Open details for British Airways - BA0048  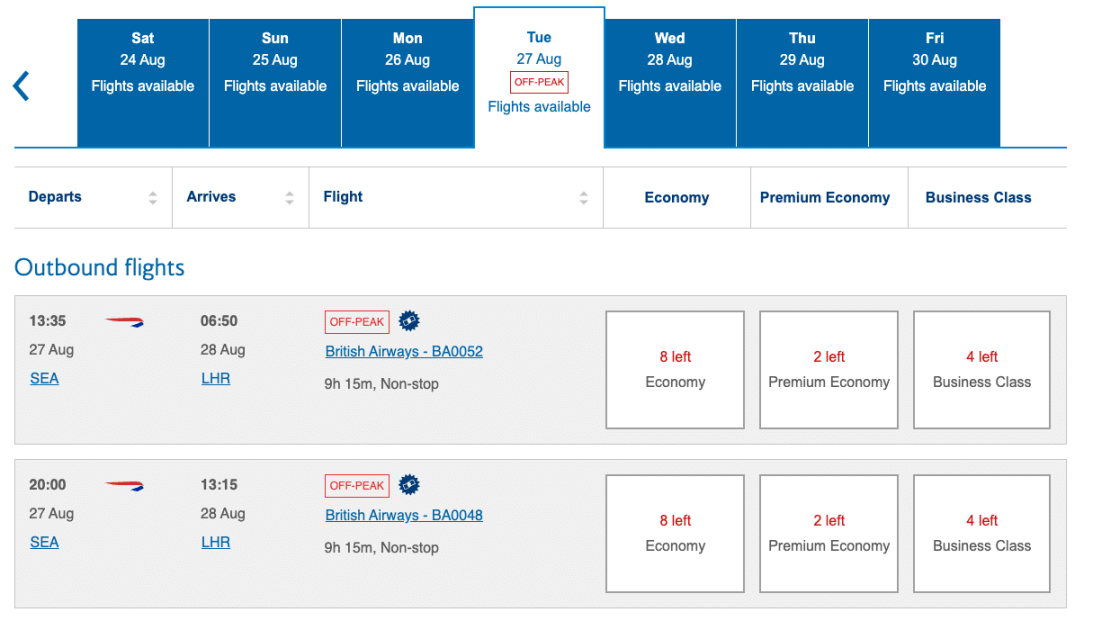click(x=404, y=515)
